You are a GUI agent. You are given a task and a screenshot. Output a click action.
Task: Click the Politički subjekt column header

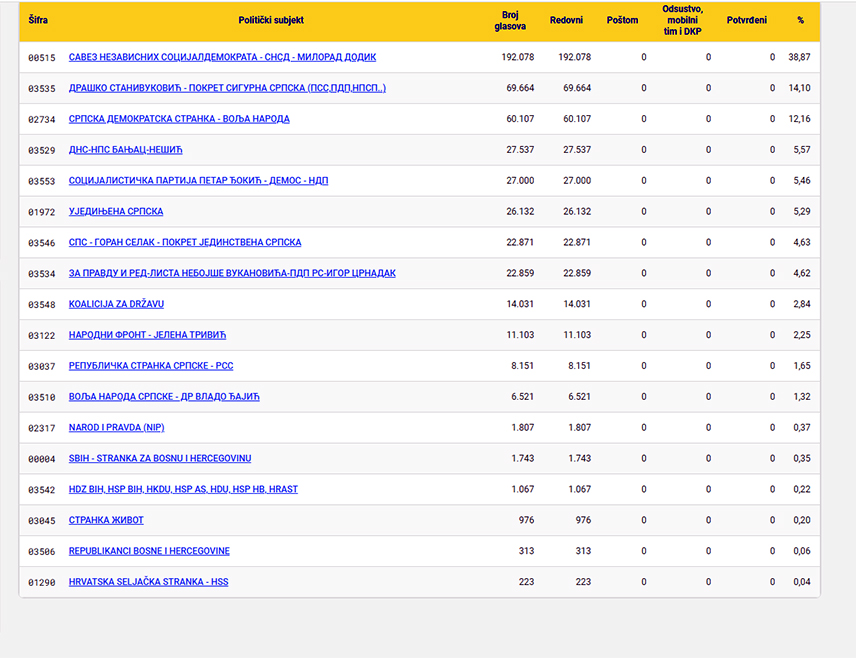point(271,20)
